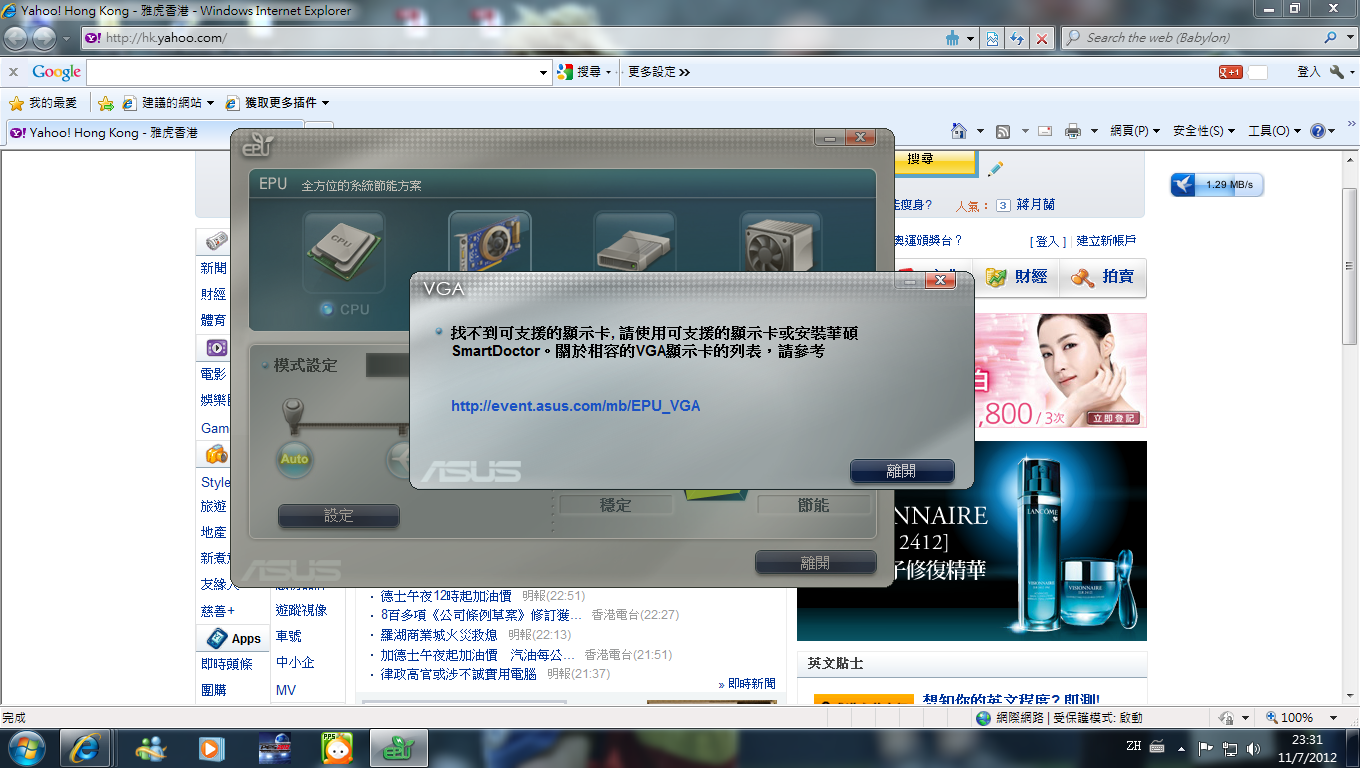Open Google toolbar search history dropdown

[x=544, y=72]
